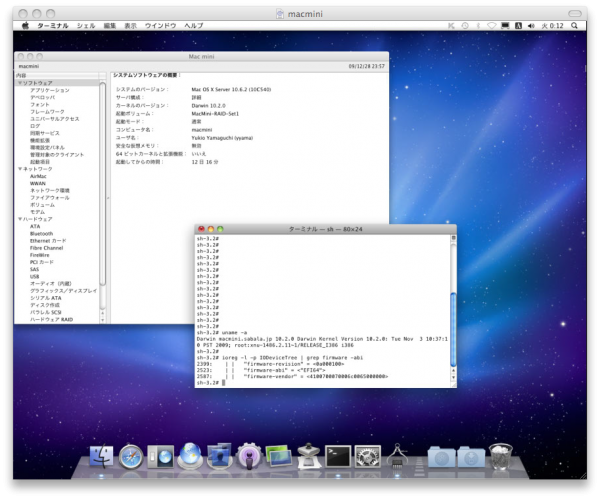Select FireWire in the sidebar
This screenshot has height=499, width=600.
pyautogui.click(x=40, y=255)
